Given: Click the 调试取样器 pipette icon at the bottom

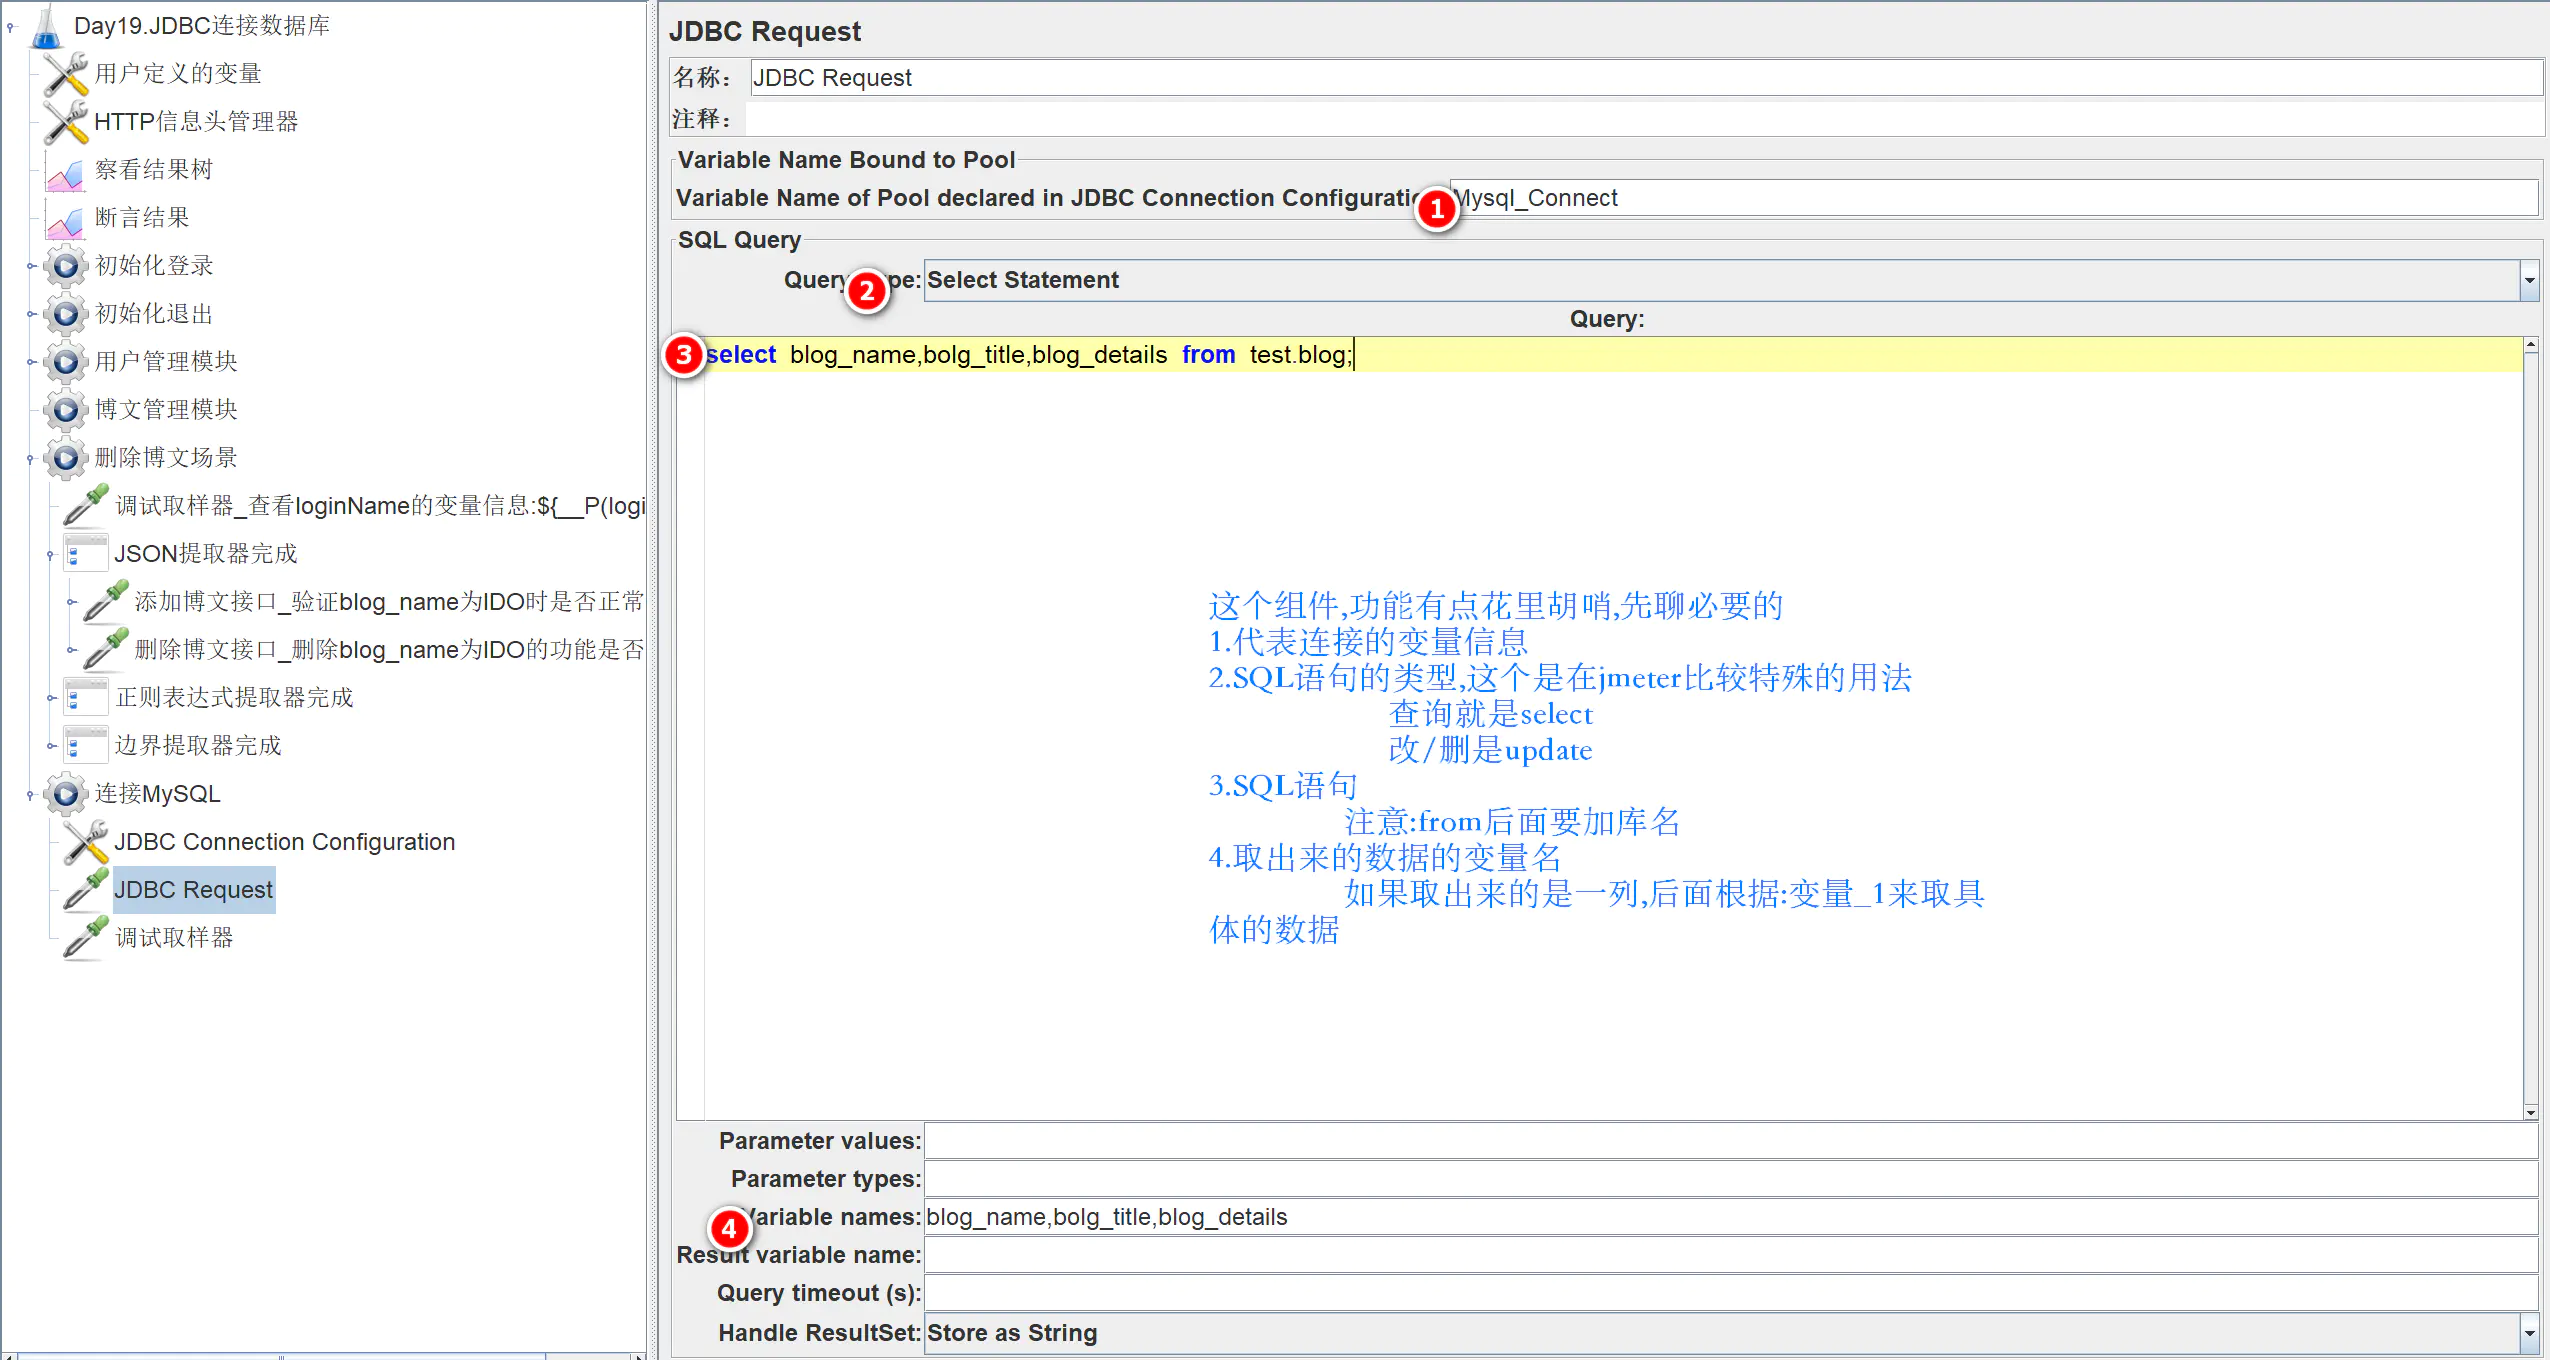Looking at the screenshot, I should point(86,938).
